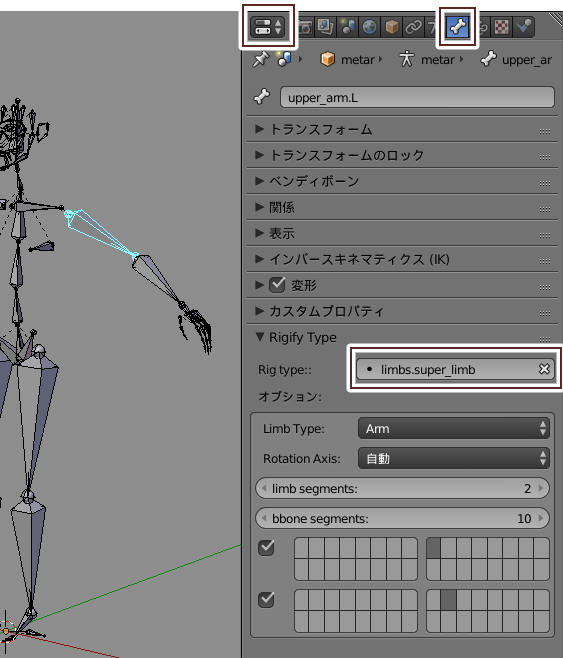Viewport: 563px width, 658px height.
Task: Expand the 表示 panel
Action: [402, 233]
